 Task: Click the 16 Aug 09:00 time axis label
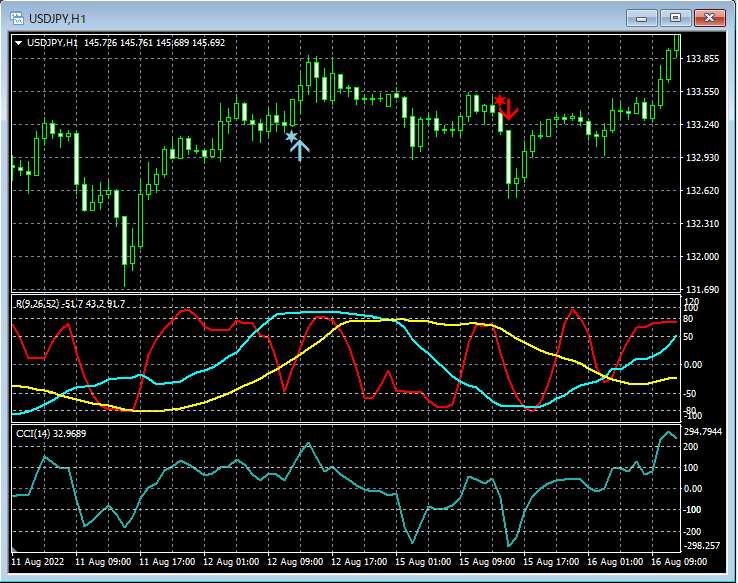pos(682,562)
